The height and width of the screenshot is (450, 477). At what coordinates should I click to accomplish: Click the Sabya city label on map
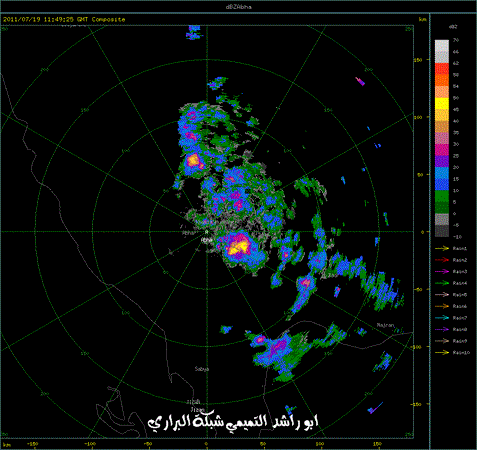202,369
